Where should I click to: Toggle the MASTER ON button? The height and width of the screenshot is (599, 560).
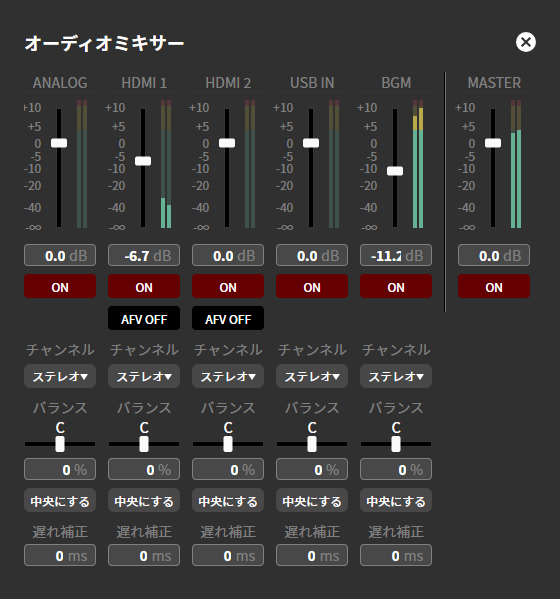pos(494,286)
